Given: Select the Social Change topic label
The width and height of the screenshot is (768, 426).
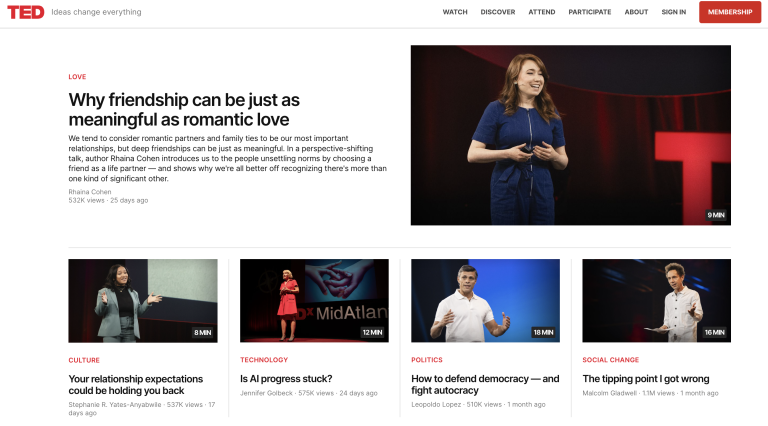Looking at the screenshot, I should click(610, 360).
